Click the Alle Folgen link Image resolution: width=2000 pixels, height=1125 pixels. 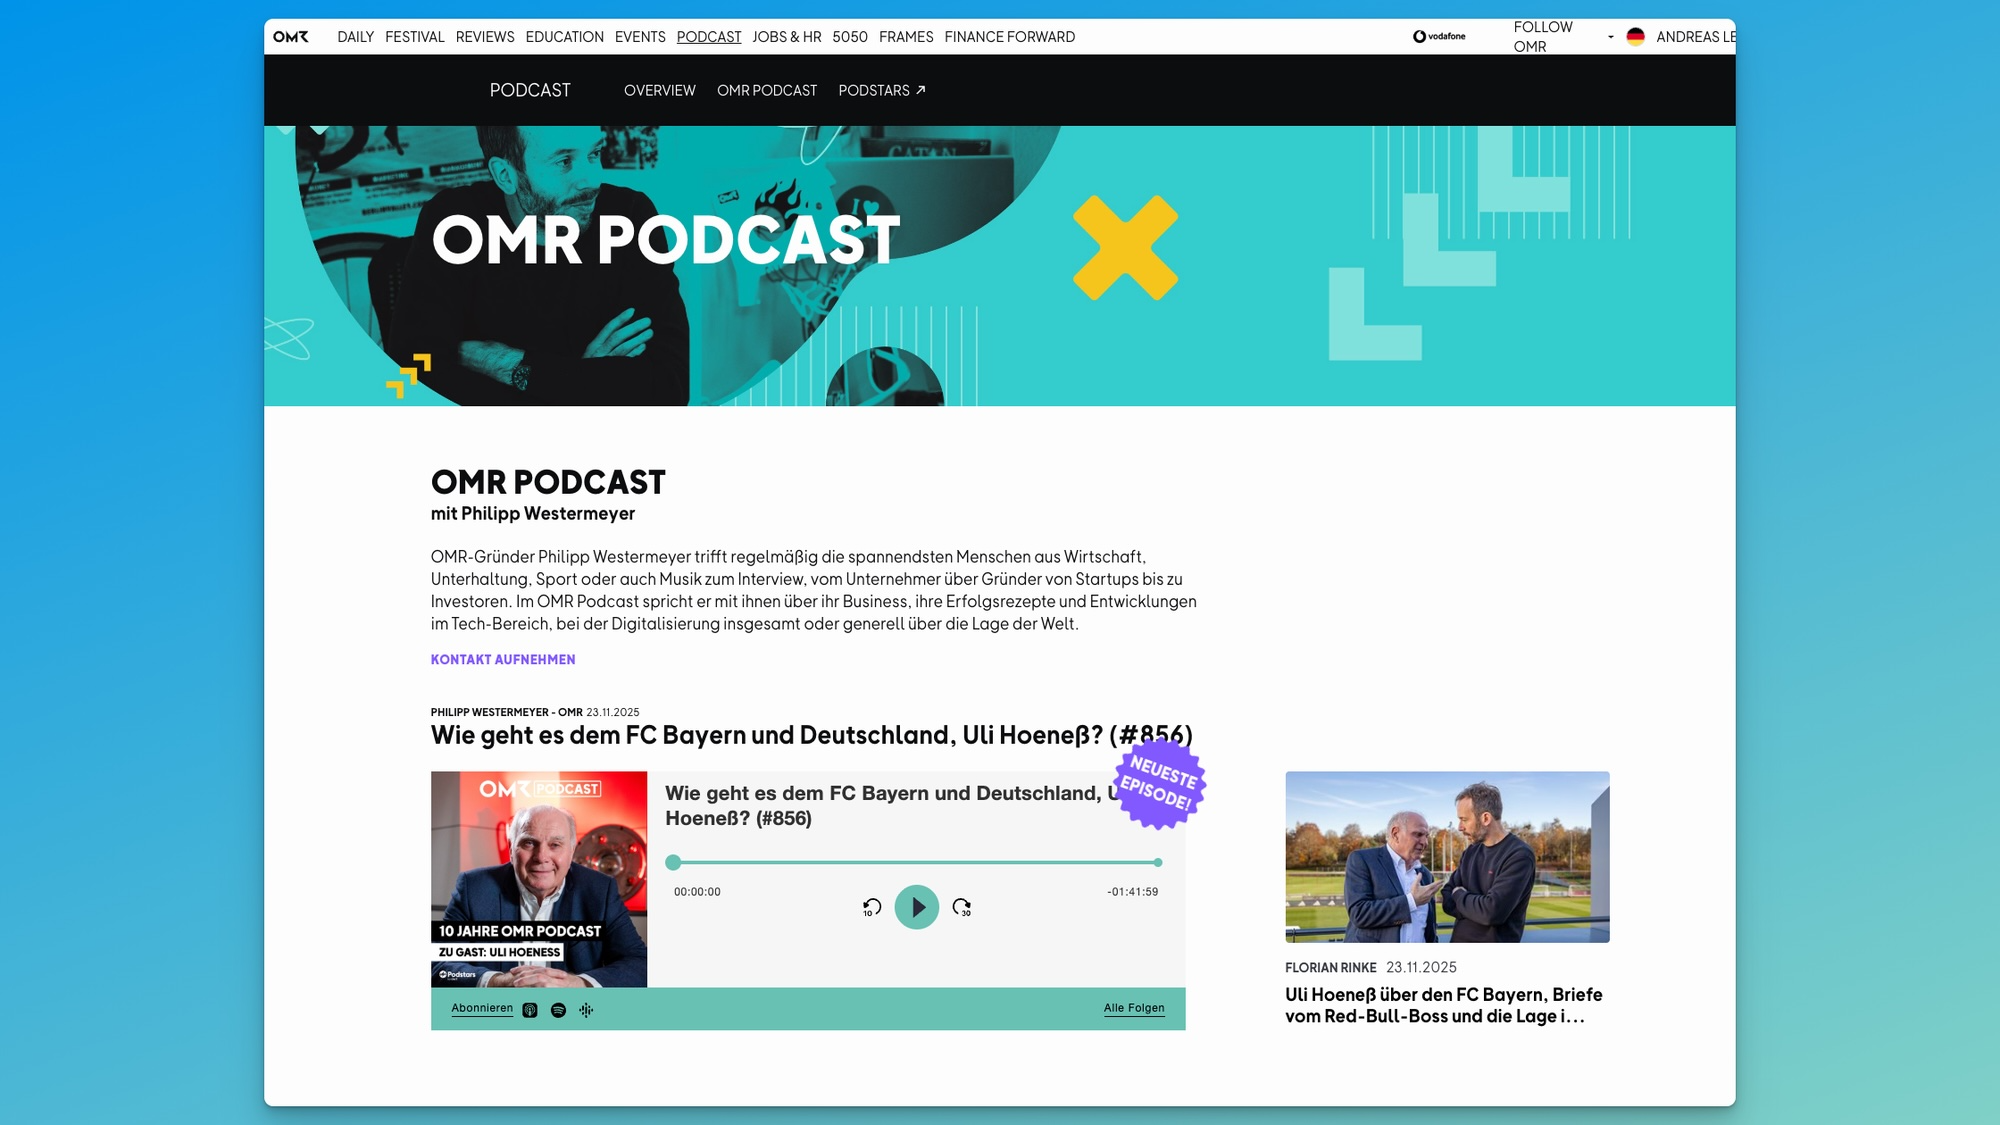[1134, 1008]
